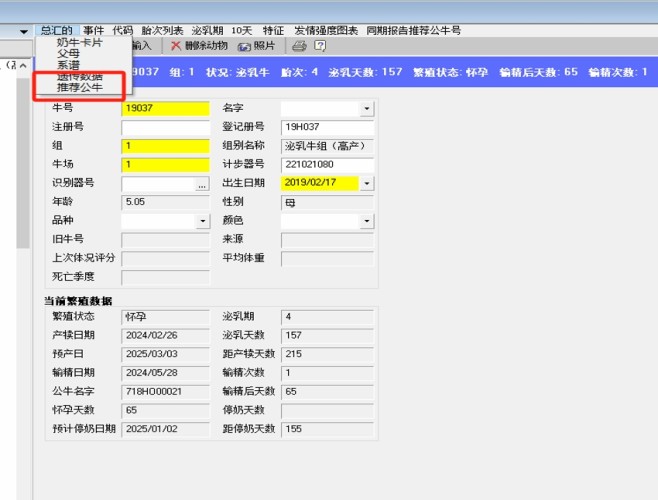The height and width of the screenshot is (500, 658).
Task: Select 推荐公牛 from the open menu
Action: pyautogui.click(x=79, y=88)
